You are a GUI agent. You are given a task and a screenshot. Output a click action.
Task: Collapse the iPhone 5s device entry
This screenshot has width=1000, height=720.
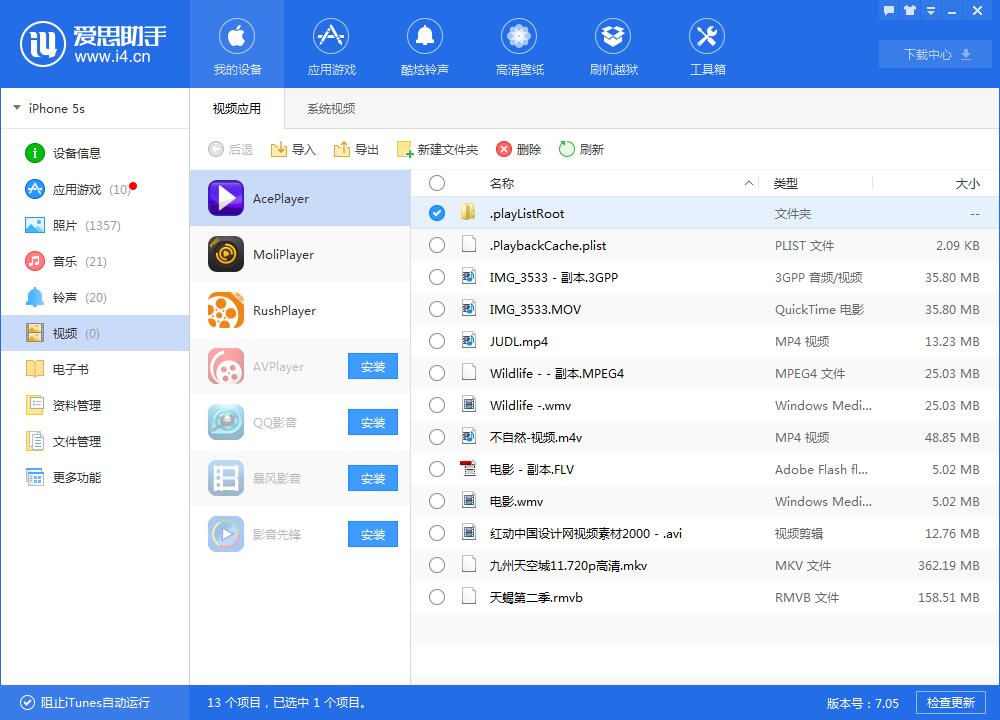17,108
